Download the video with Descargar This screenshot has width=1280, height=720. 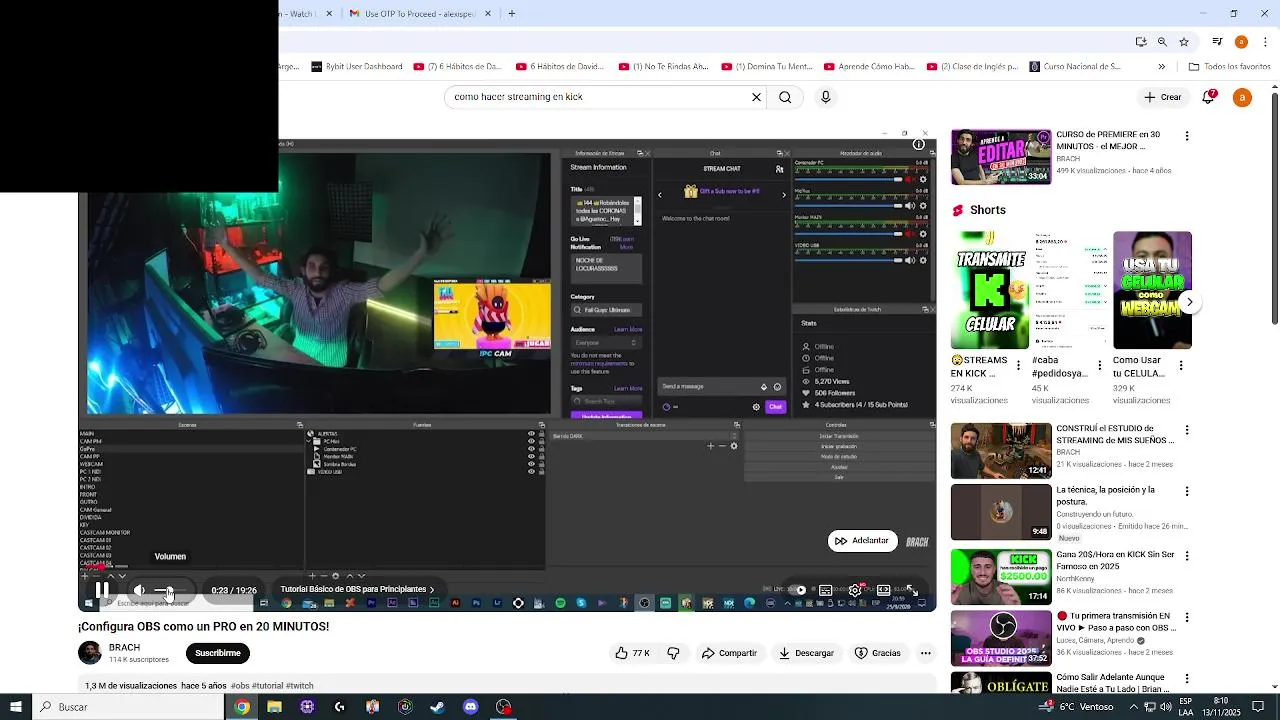[x=807, y=653]
